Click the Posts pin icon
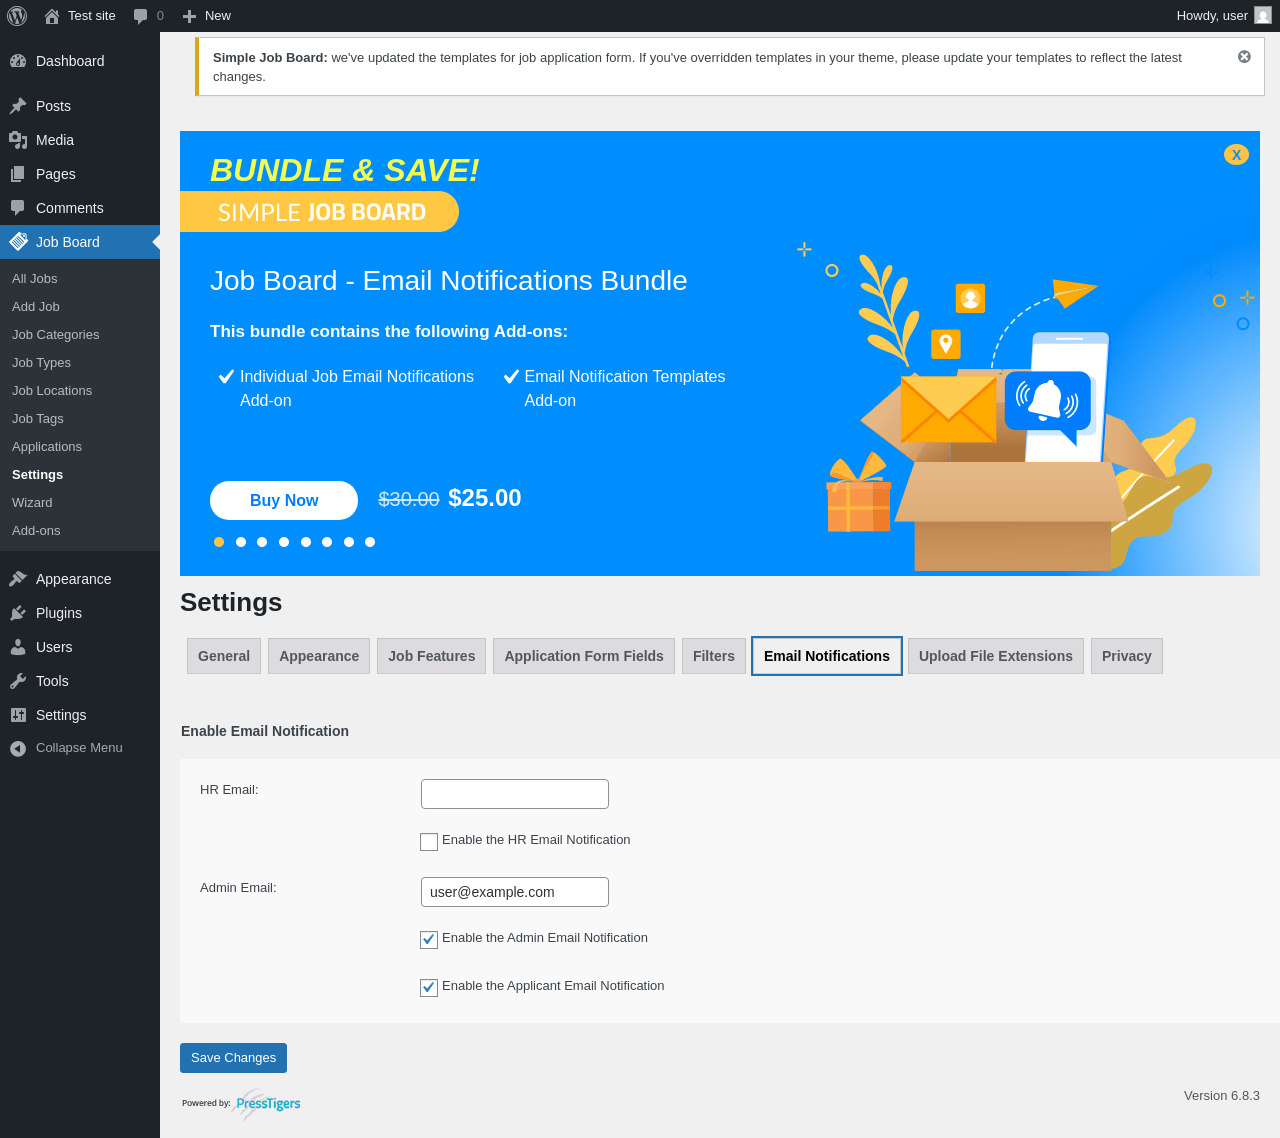The image size is (1280, 1138). [x=18, y=106]
